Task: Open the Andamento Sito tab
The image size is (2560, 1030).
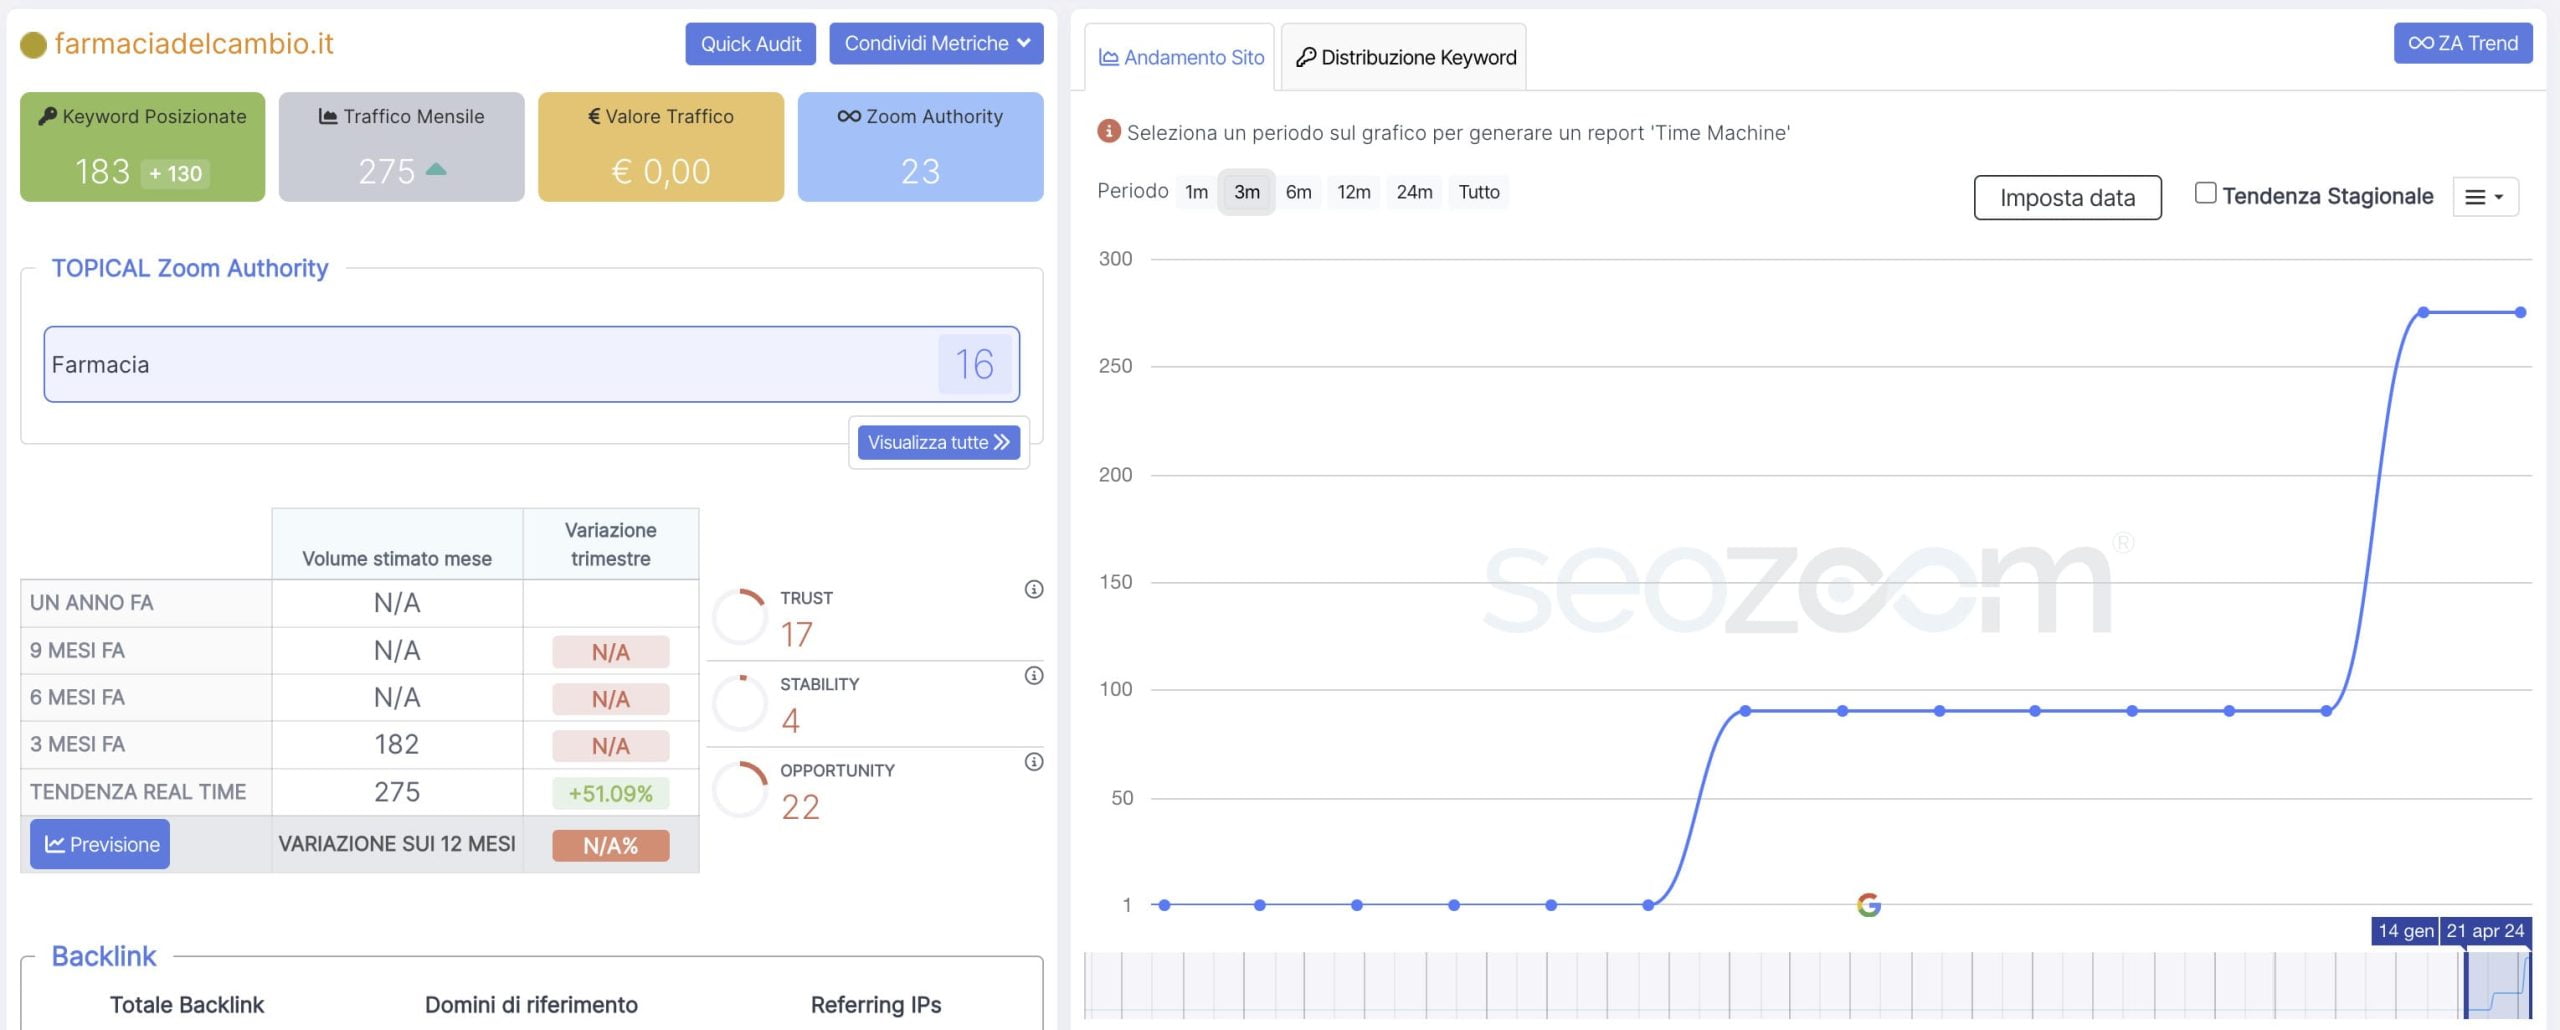Action: (1180, 58)
